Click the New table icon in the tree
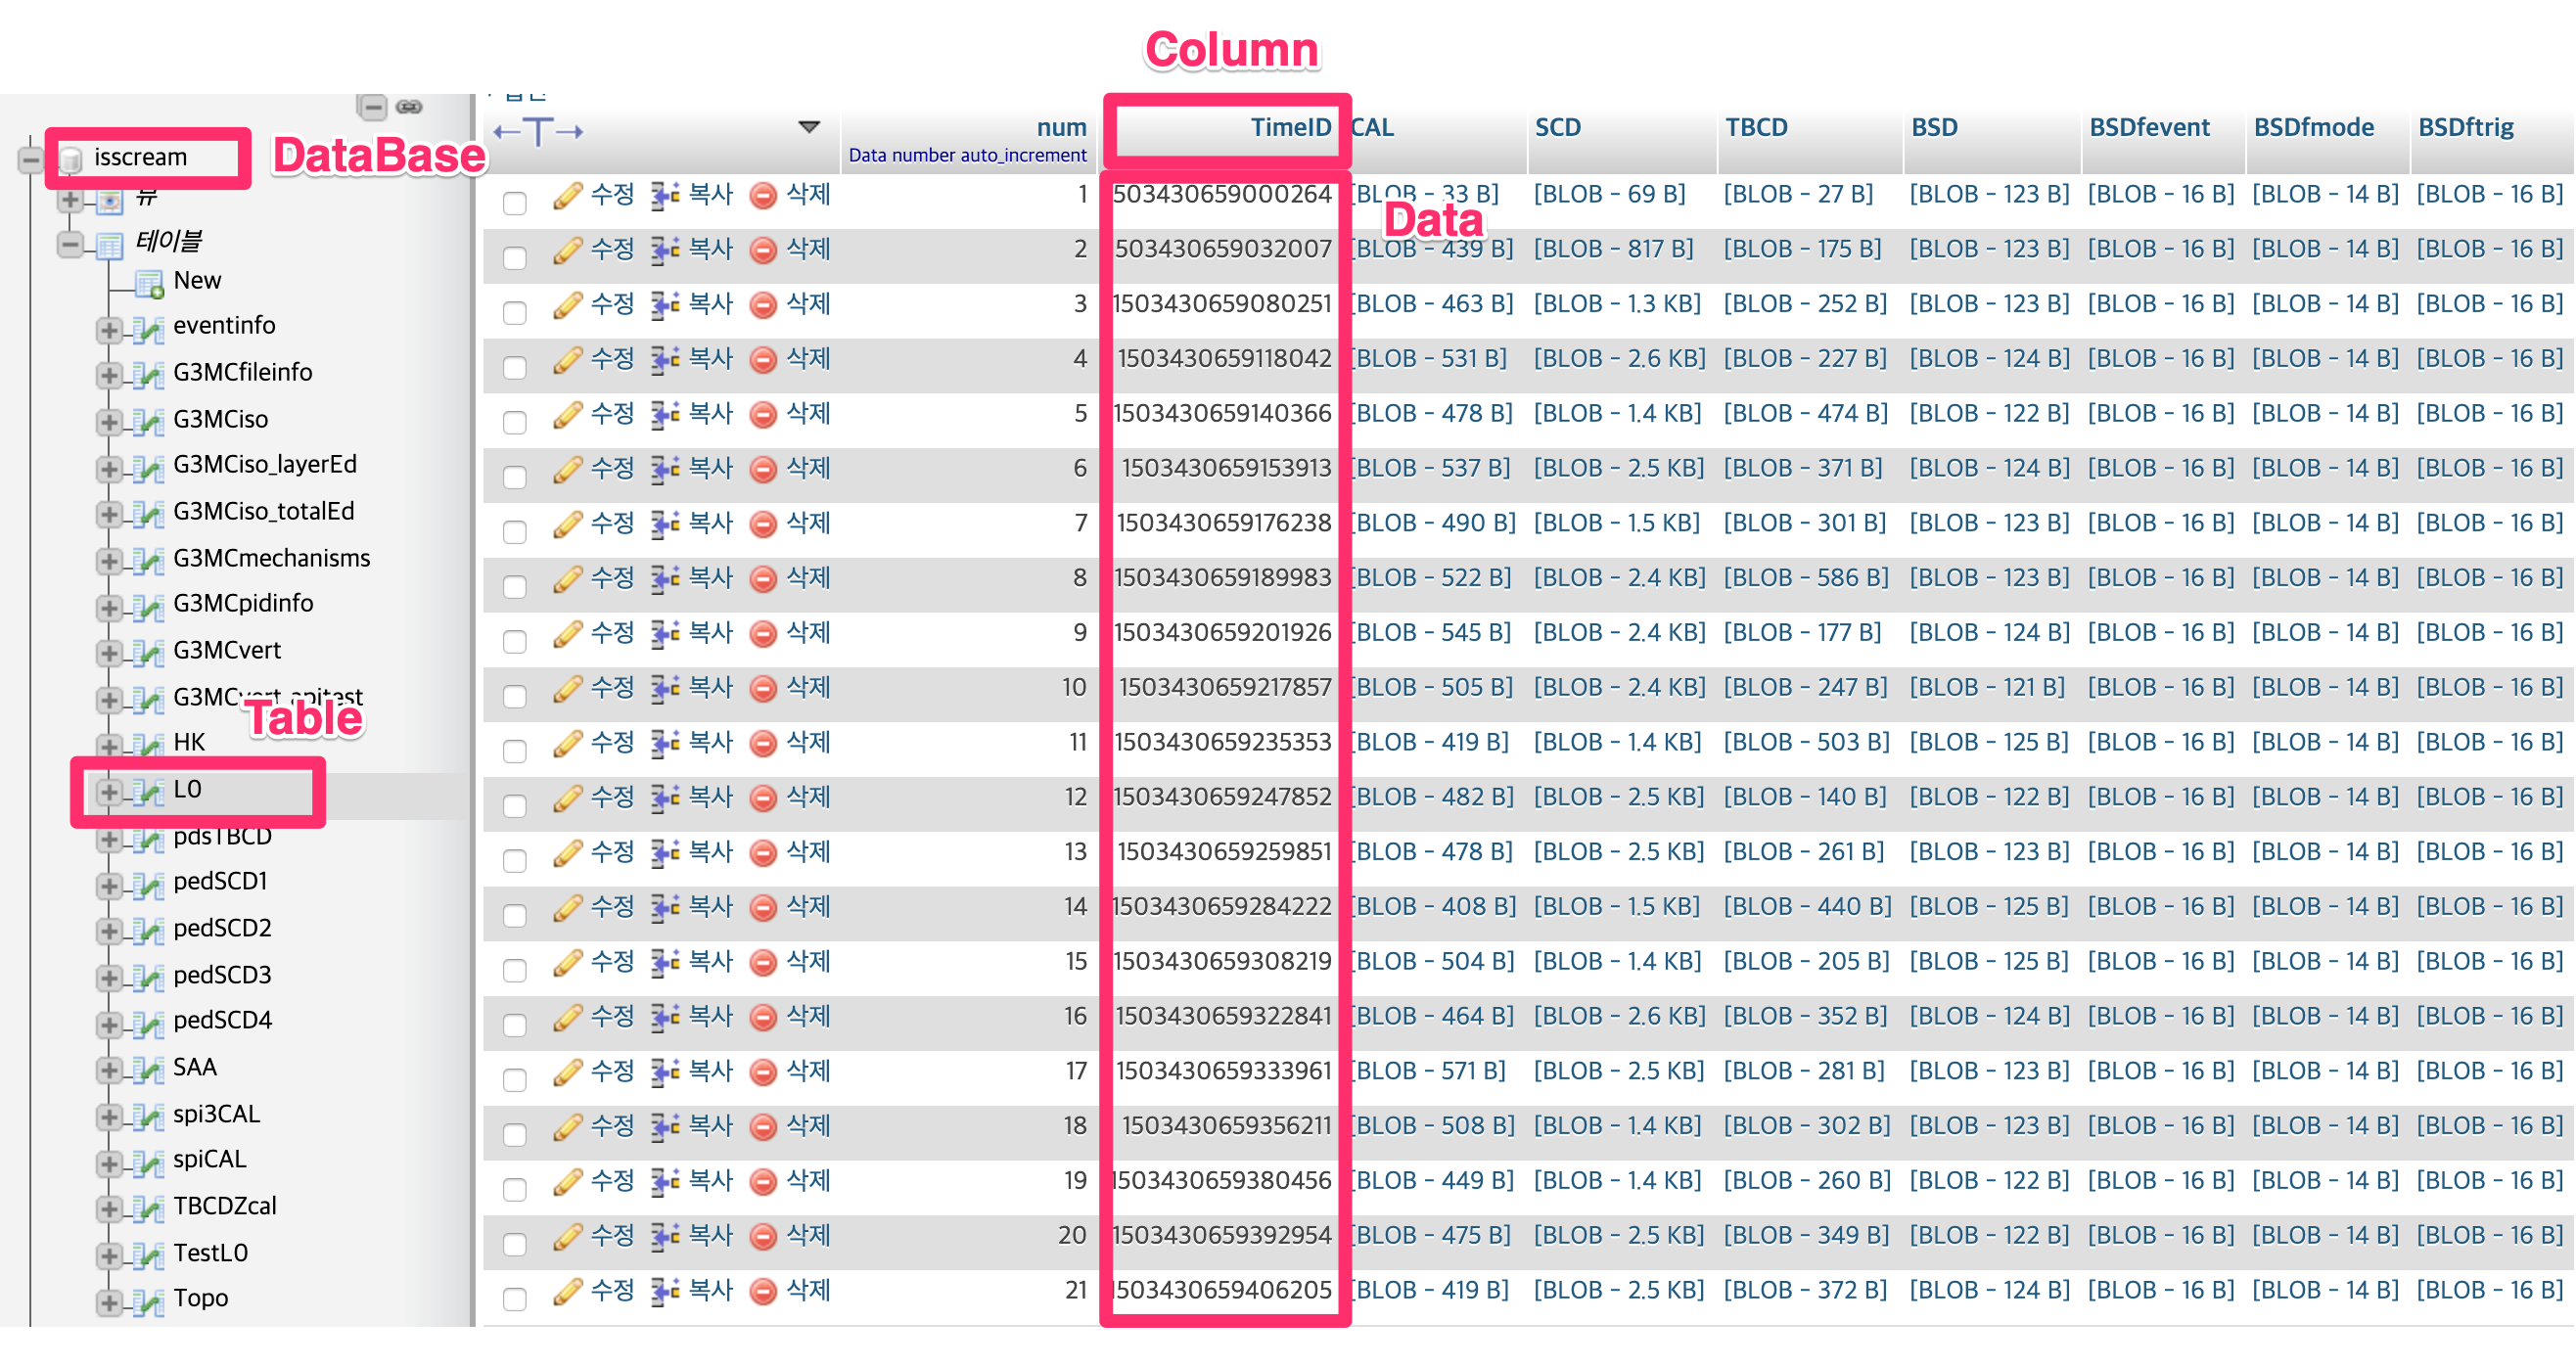 click(150, 283)
